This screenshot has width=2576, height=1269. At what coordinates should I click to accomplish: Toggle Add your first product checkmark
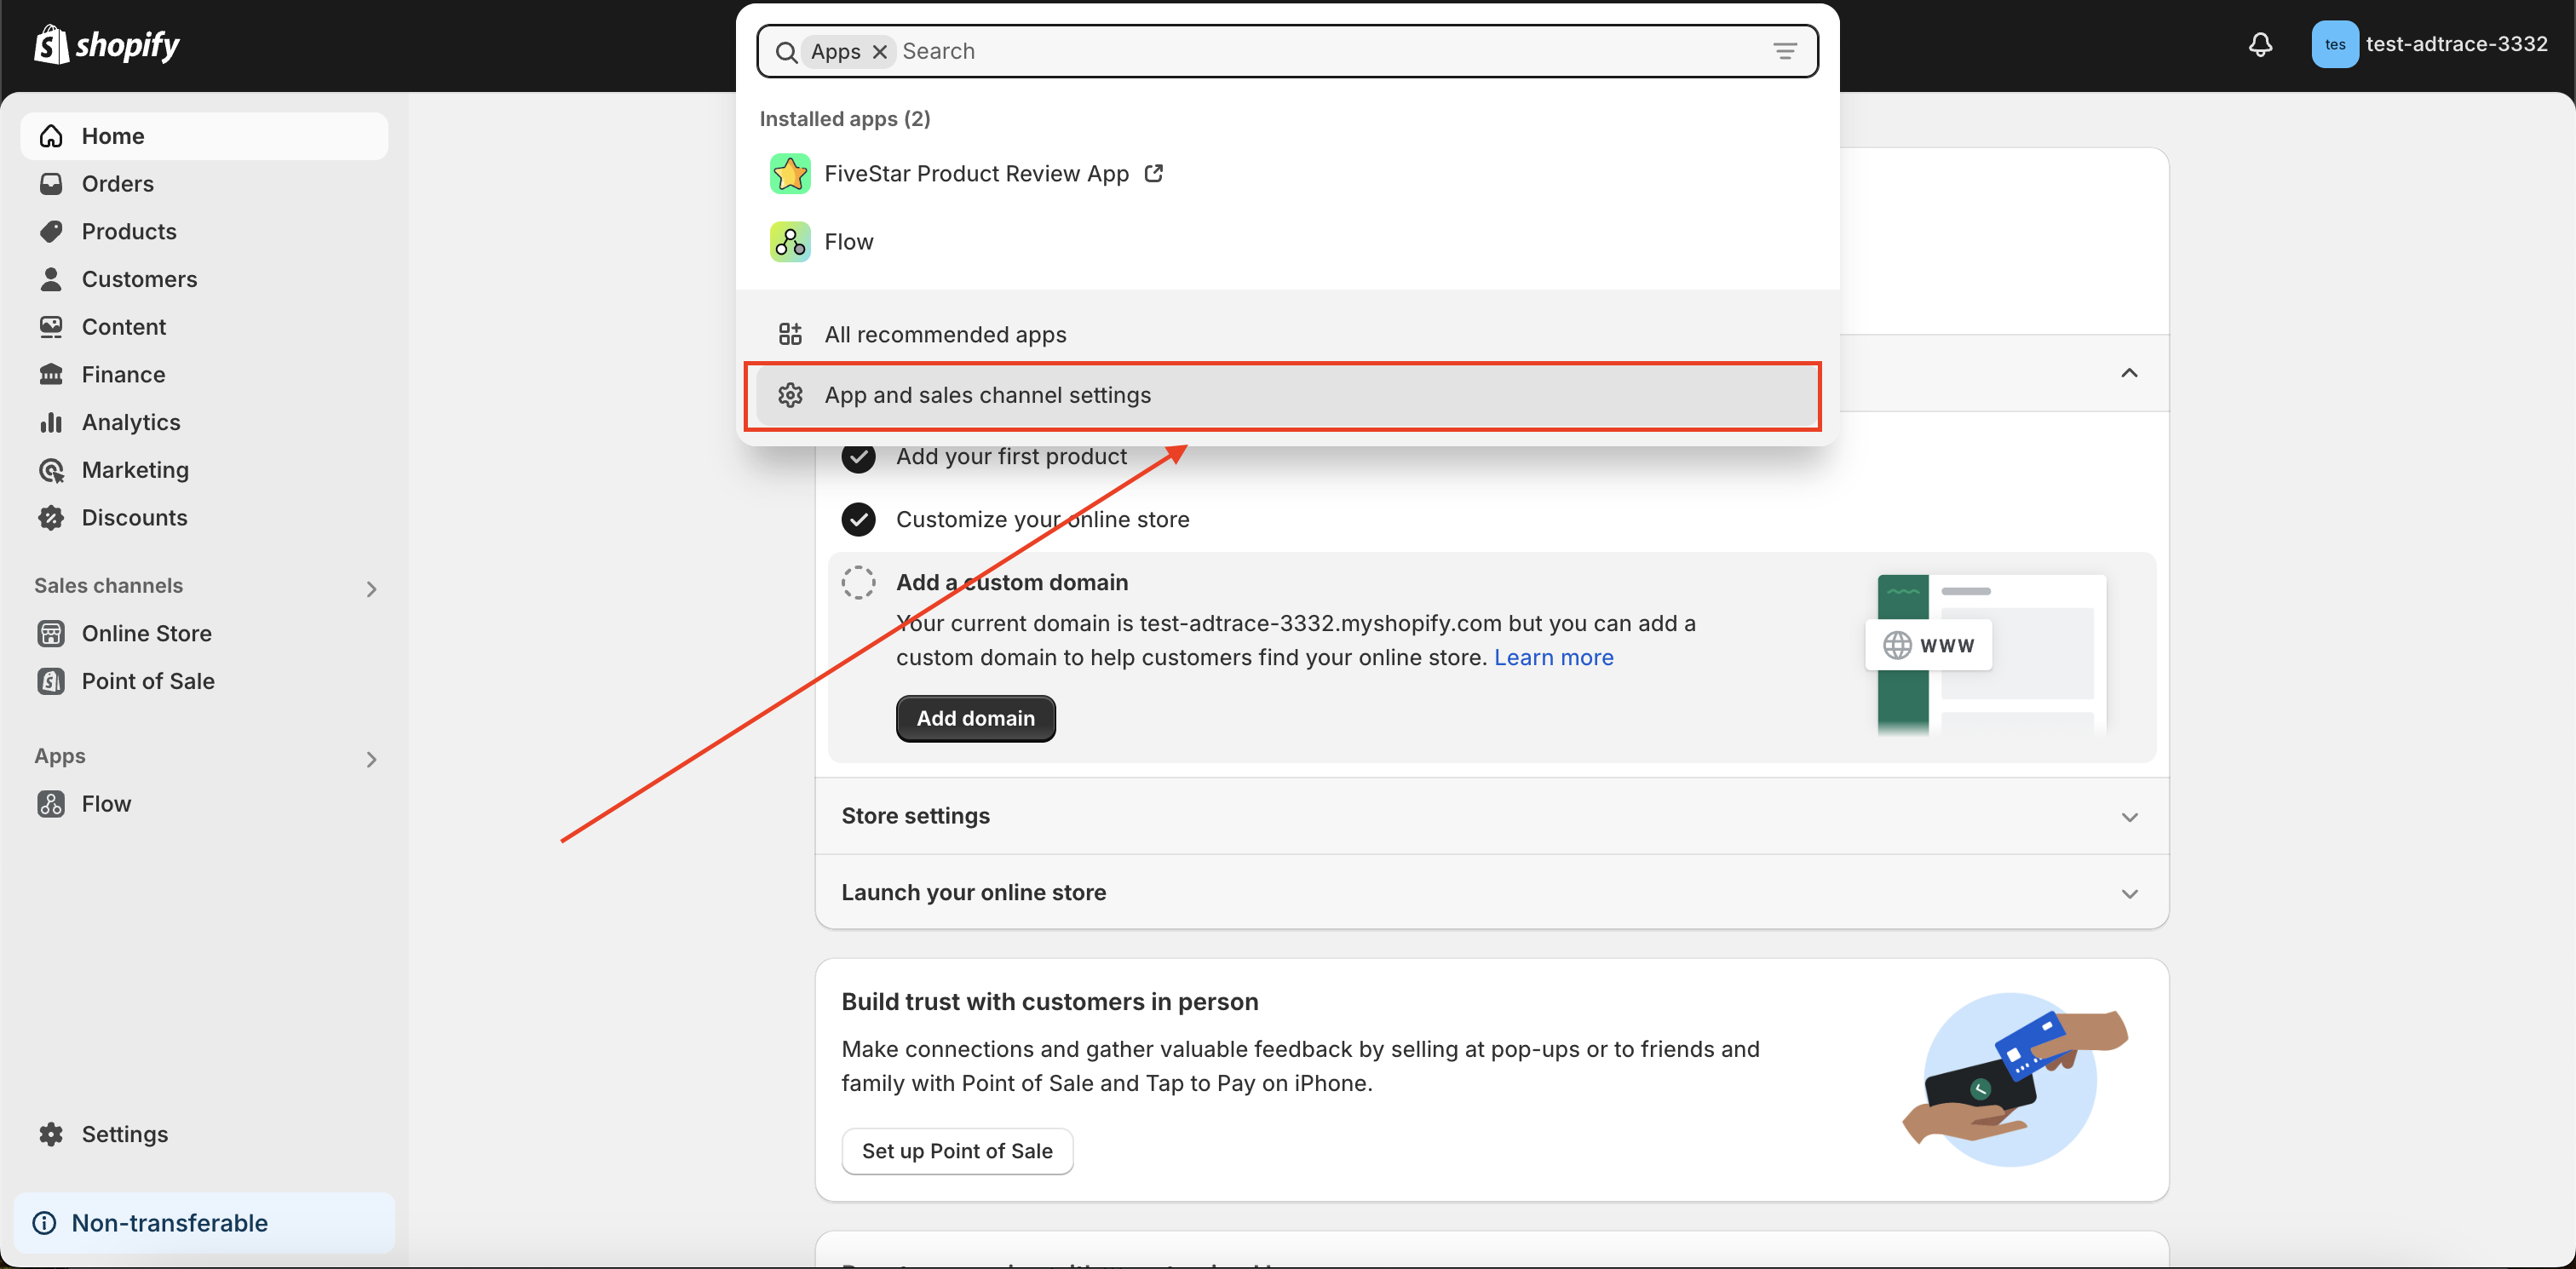[x=858, y=457]
